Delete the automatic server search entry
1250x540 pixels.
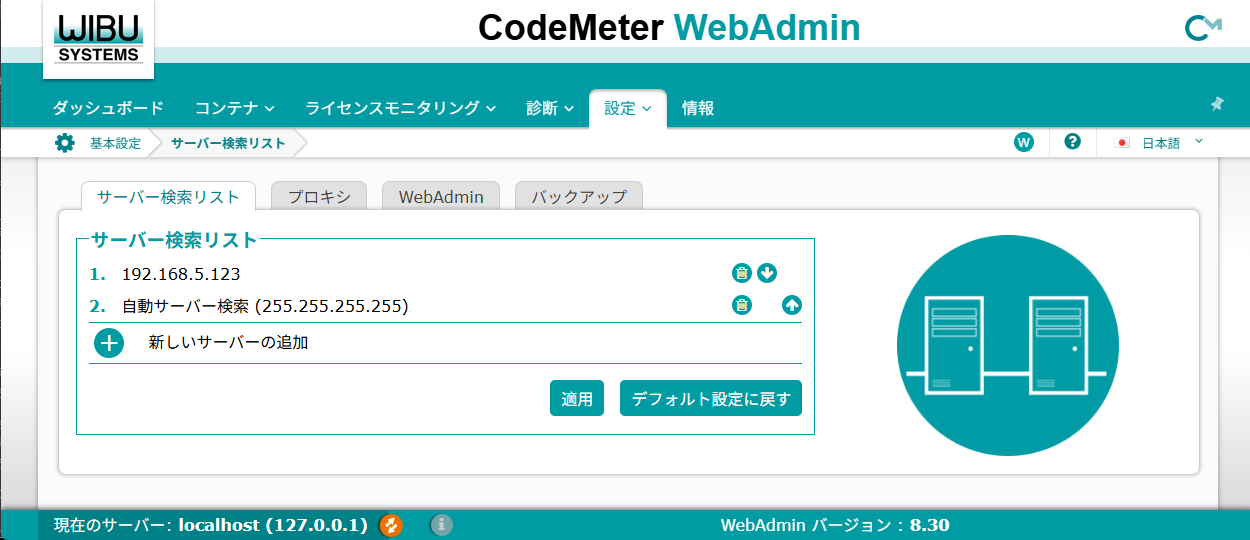tap(741, 306)
